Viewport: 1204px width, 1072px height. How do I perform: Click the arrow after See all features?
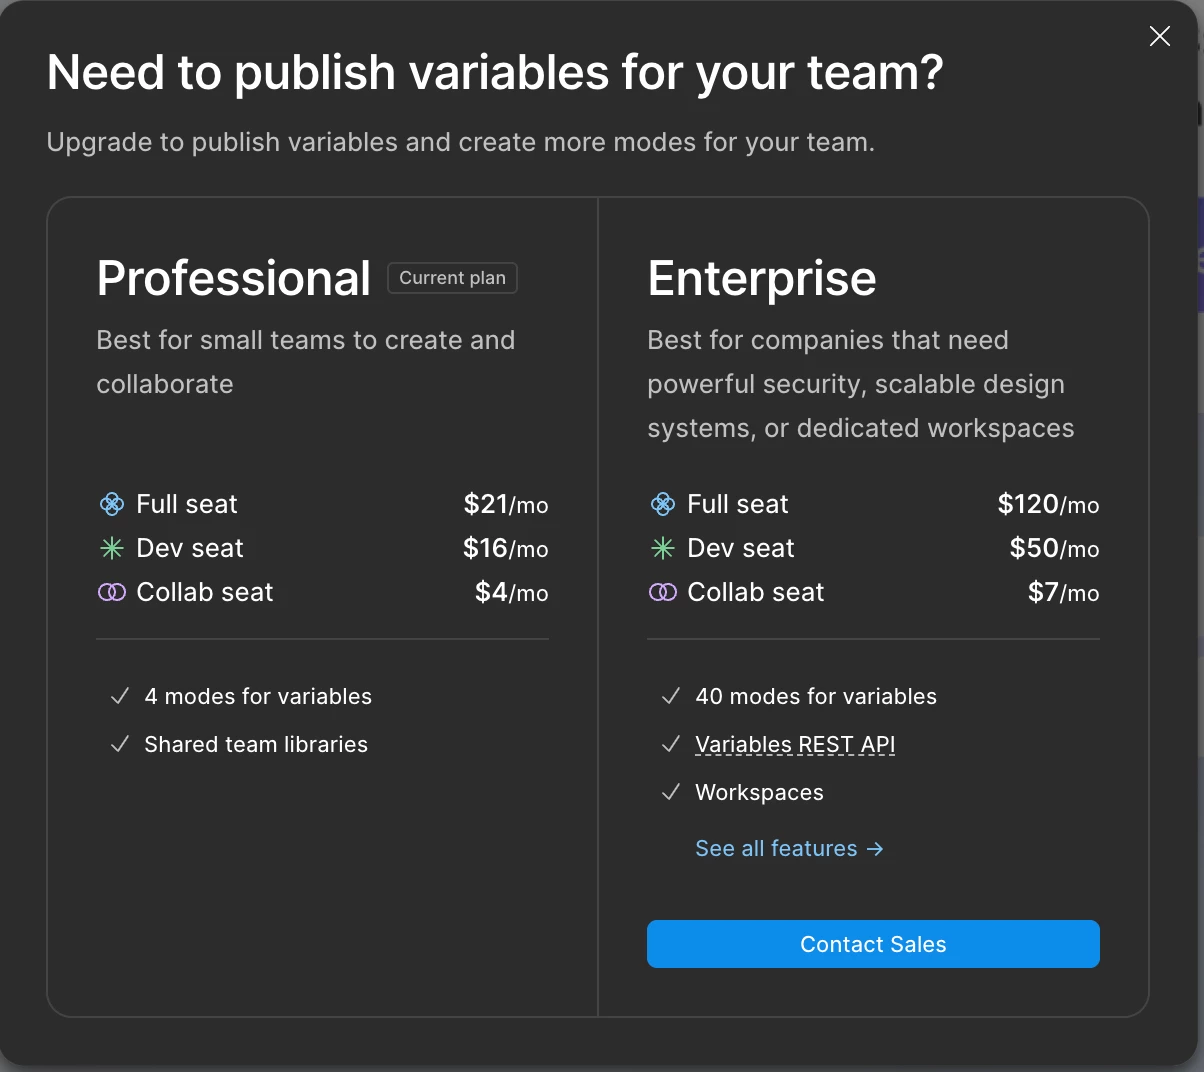click(x=876, y=848)
